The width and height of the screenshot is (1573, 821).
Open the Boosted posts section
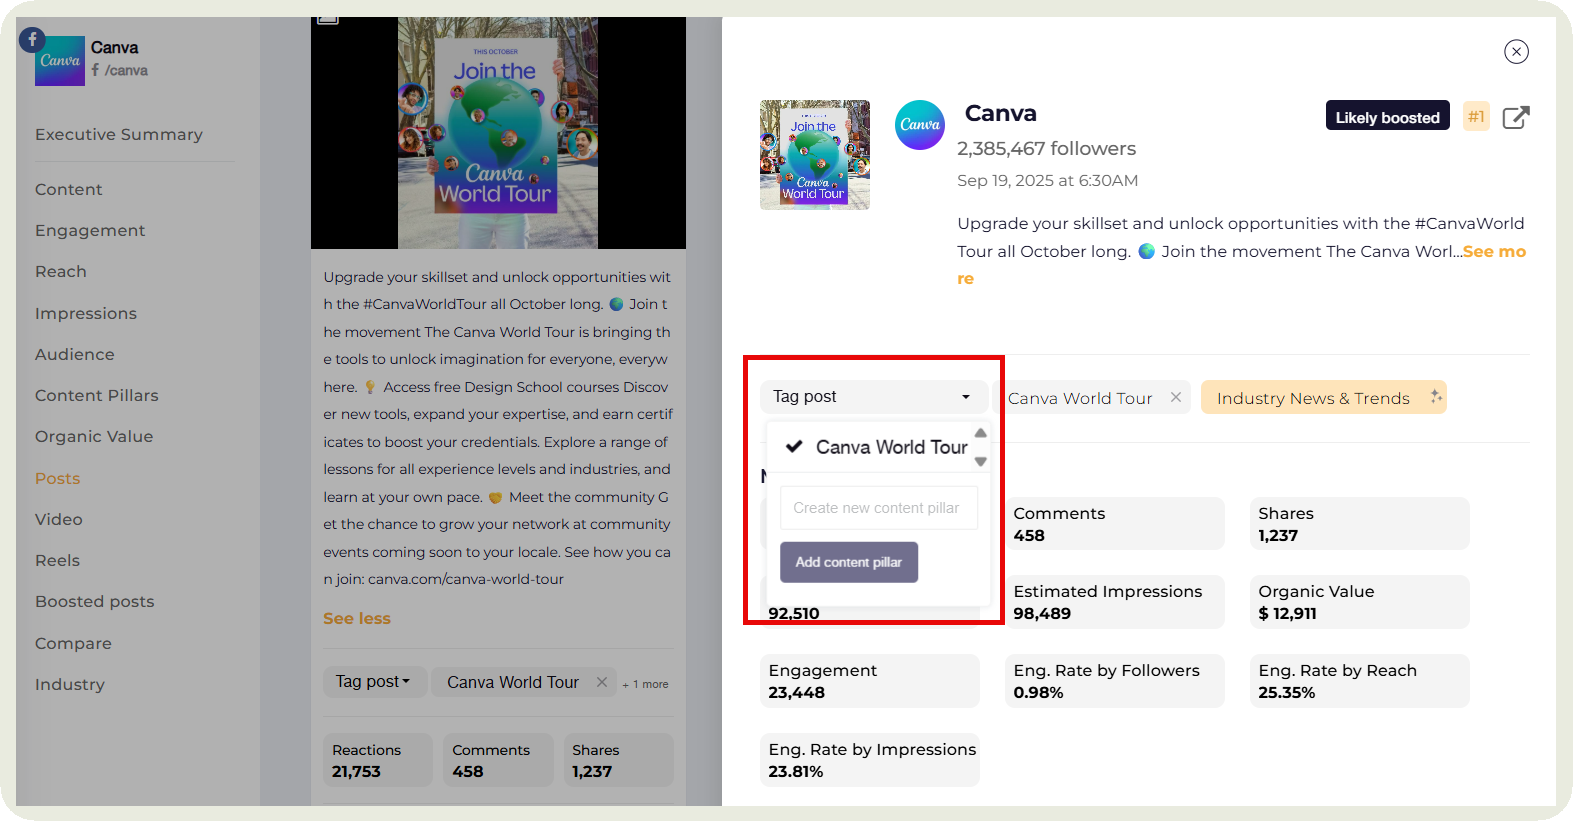click(95, 602)
